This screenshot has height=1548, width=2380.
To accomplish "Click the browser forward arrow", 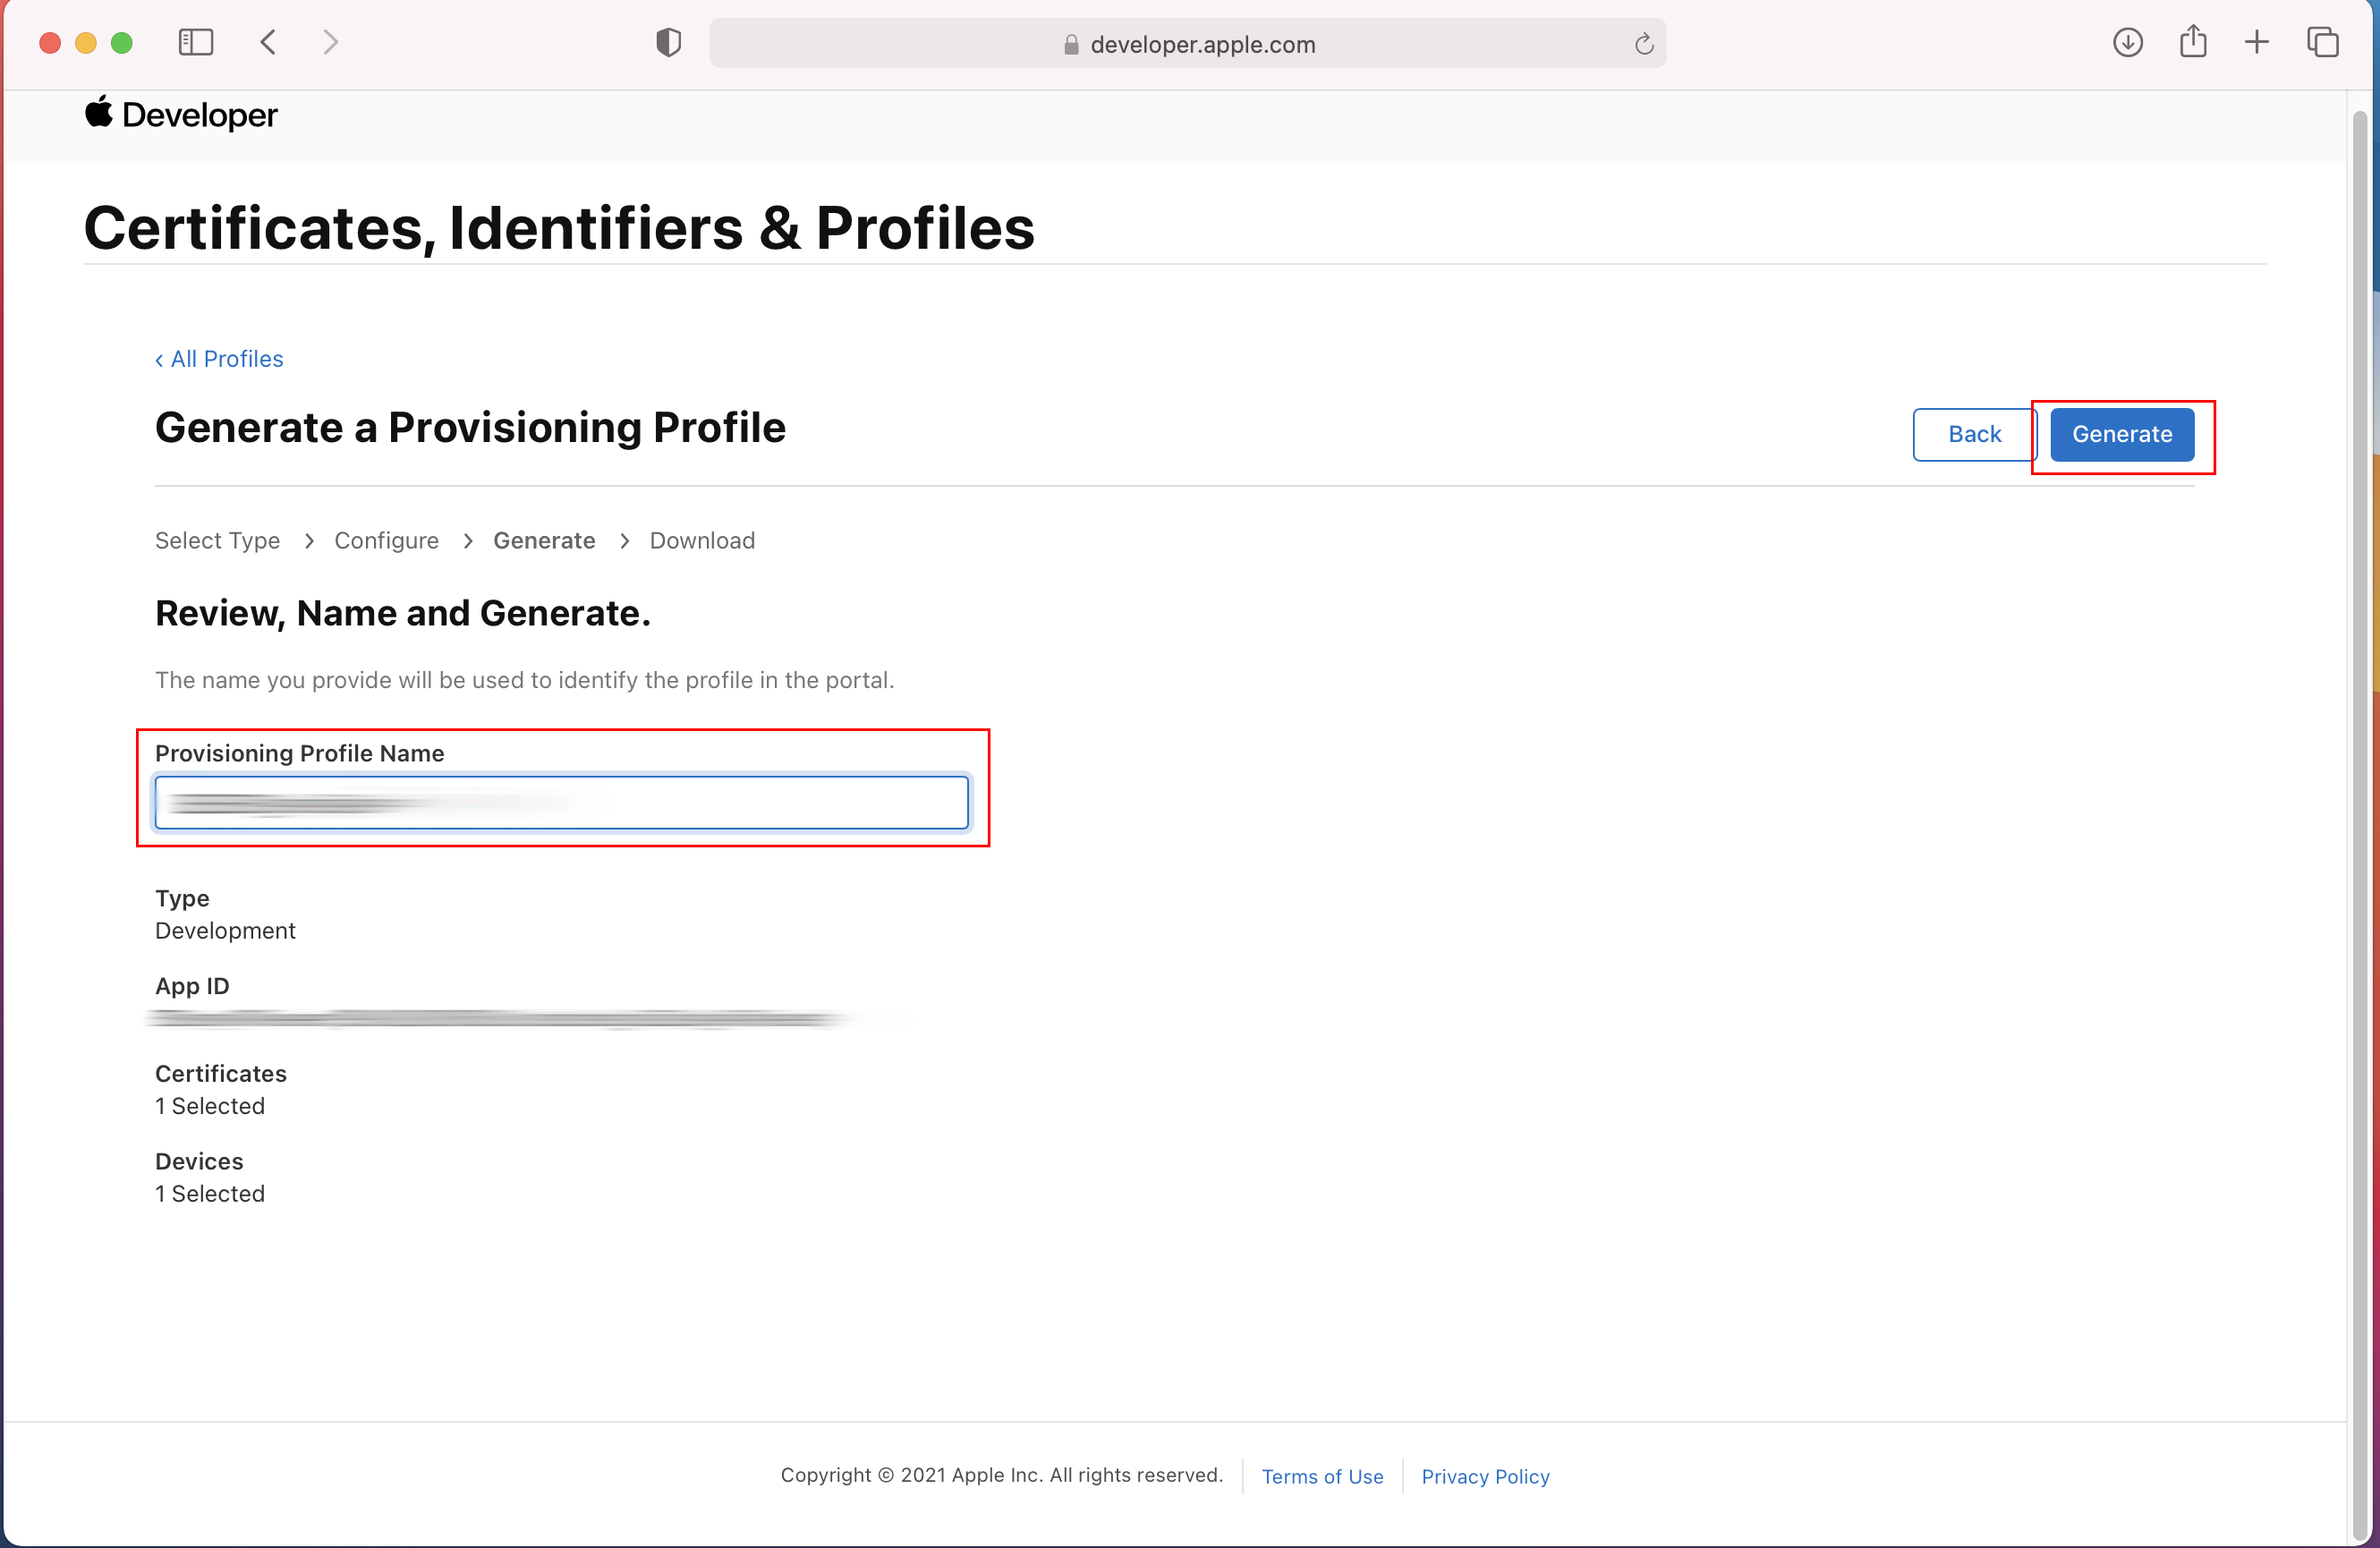I will [331, 42].
